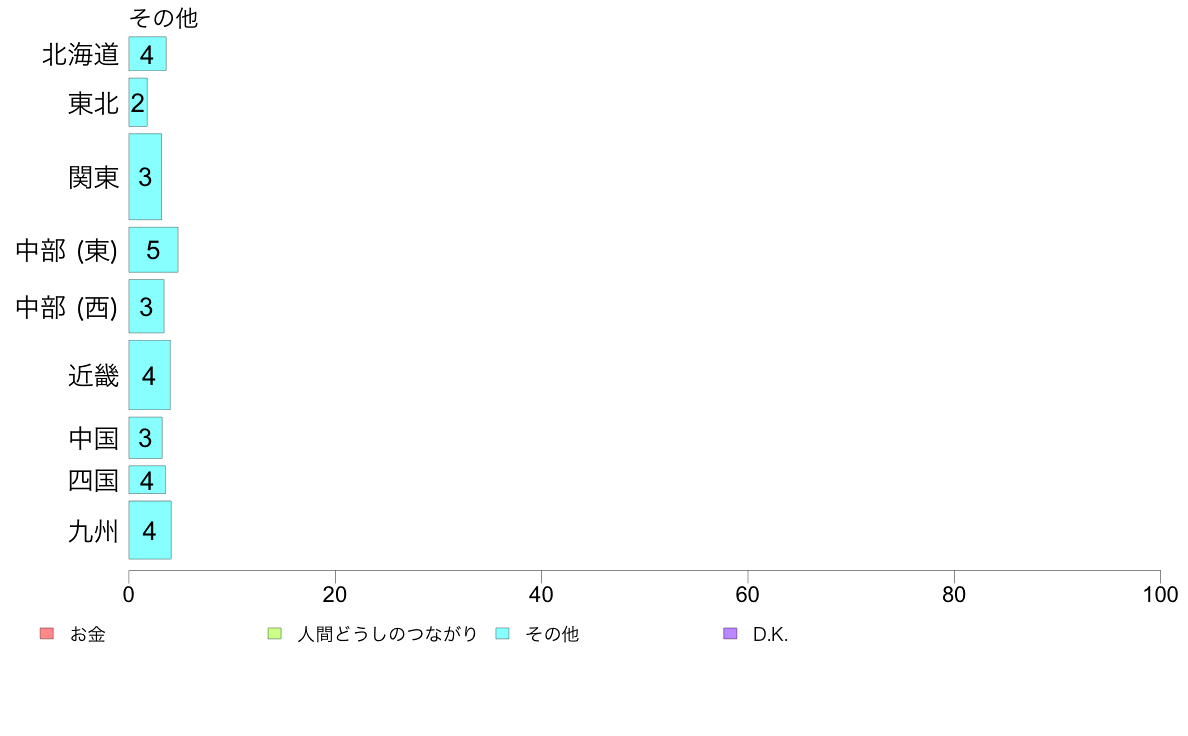The image size is (1188, 736).
Task: Select the 北海道 bar showing 4
Action: coord(148,54)
